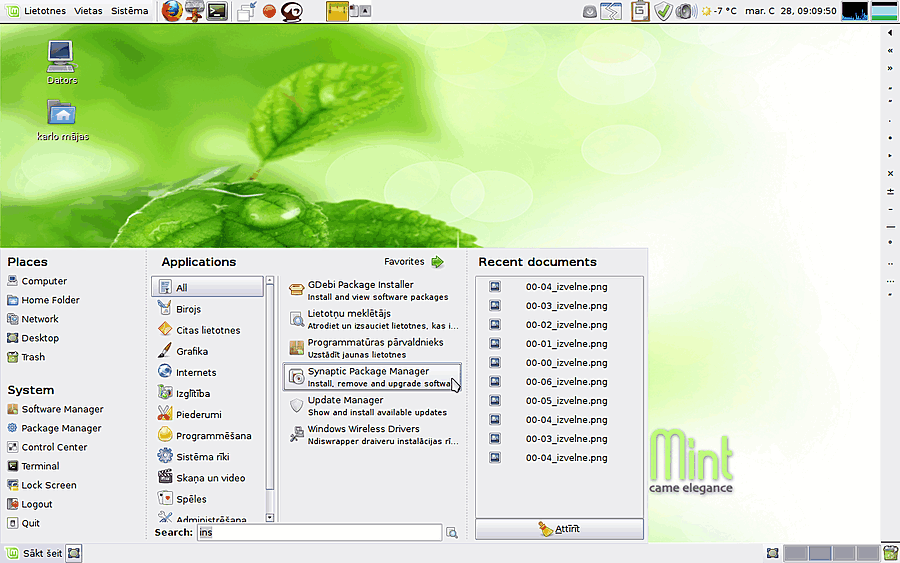The width and height of the screenshot is (900, 563).
Task: Open recent document 00-06_izvelne.png
Action: pos(559,382)
